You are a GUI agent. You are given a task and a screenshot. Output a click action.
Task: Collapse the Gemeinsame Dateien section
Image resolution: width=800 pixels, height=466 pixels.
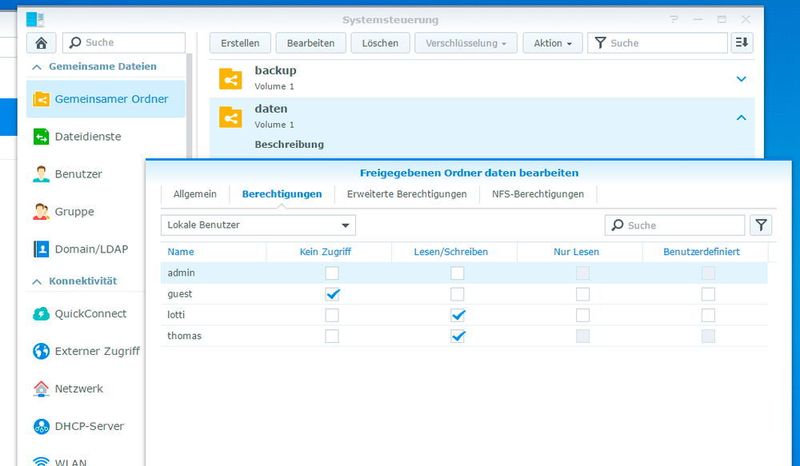pyautogui.click(x=37, y=67)
